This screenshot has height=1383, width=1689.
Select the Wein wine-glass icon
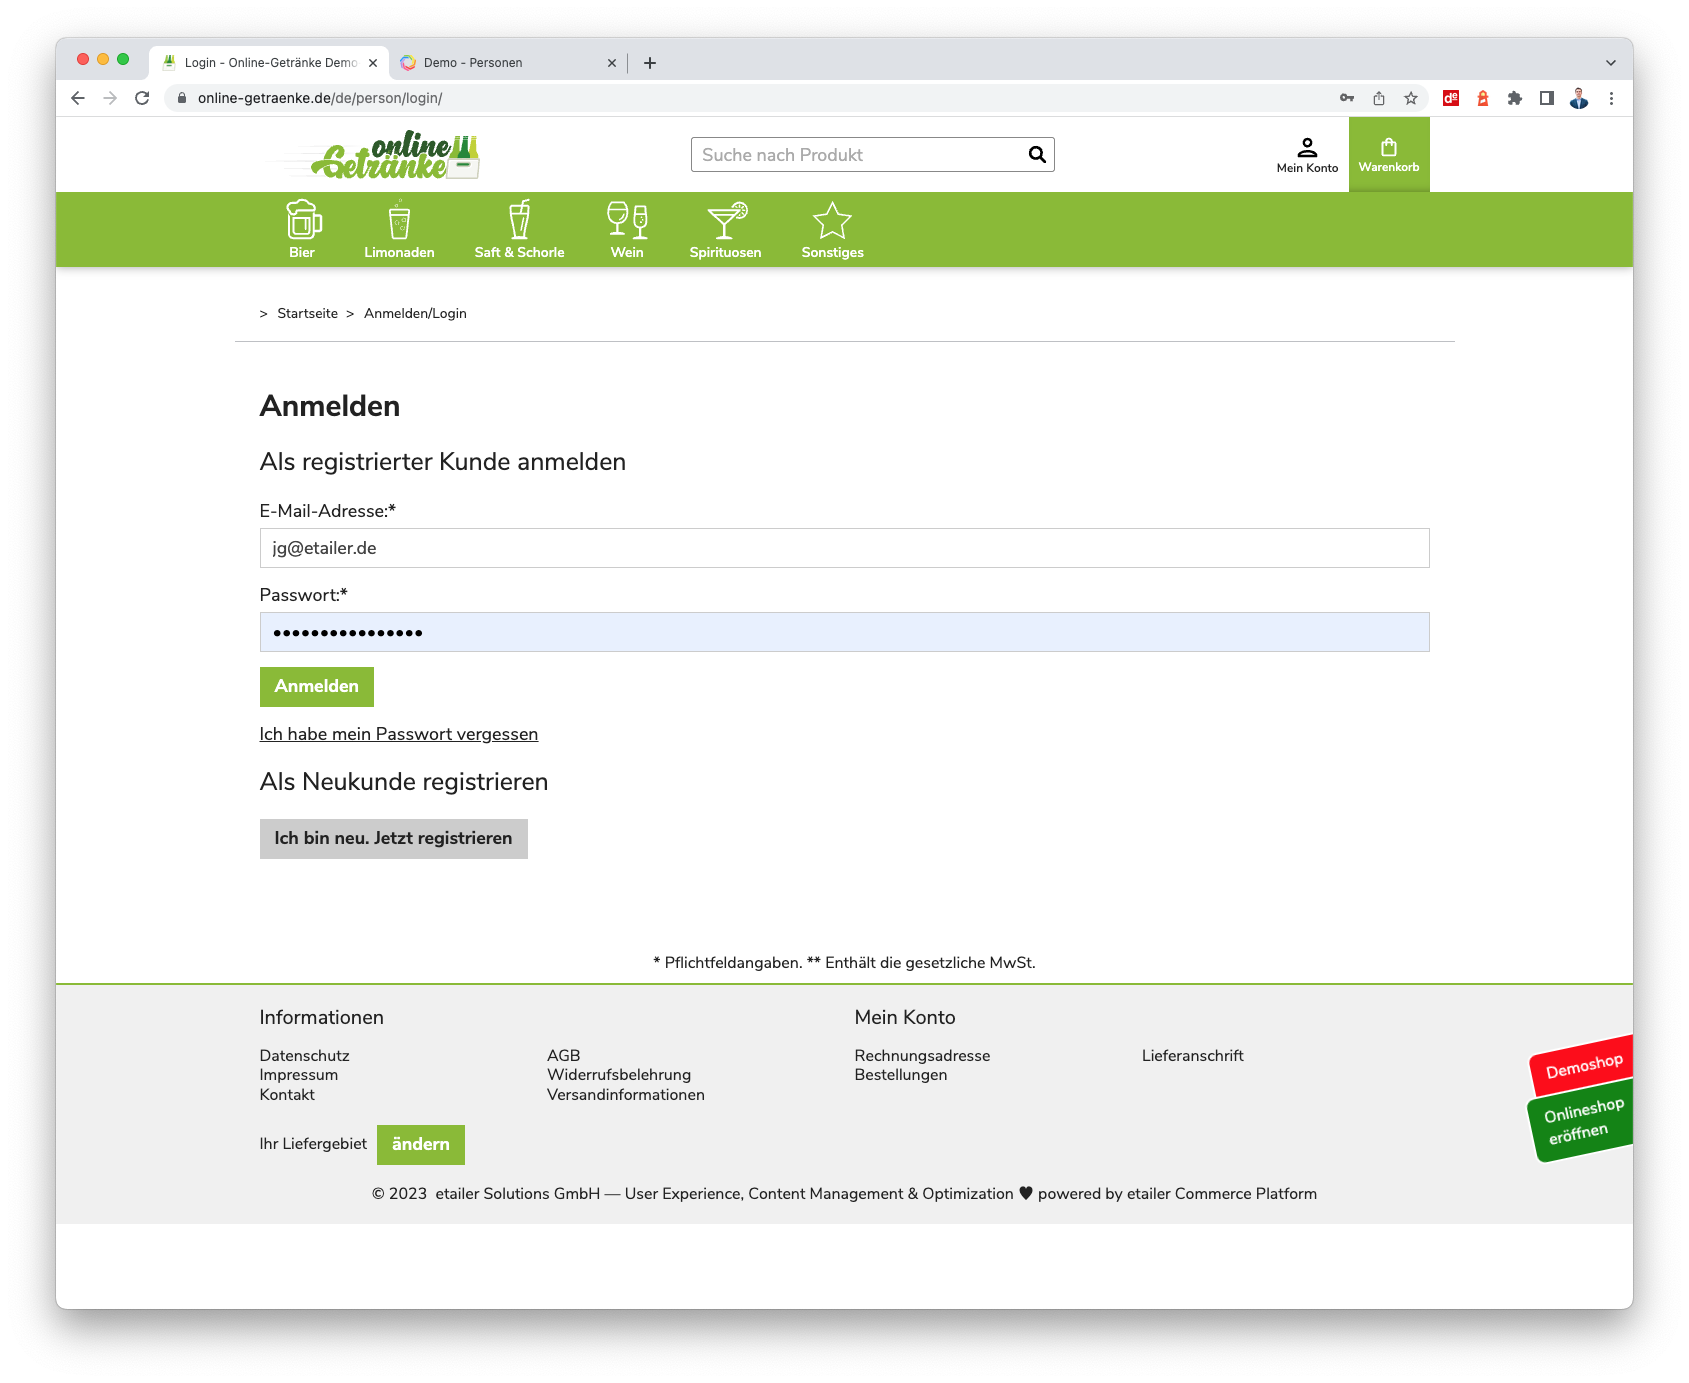(x=627, y=219)
